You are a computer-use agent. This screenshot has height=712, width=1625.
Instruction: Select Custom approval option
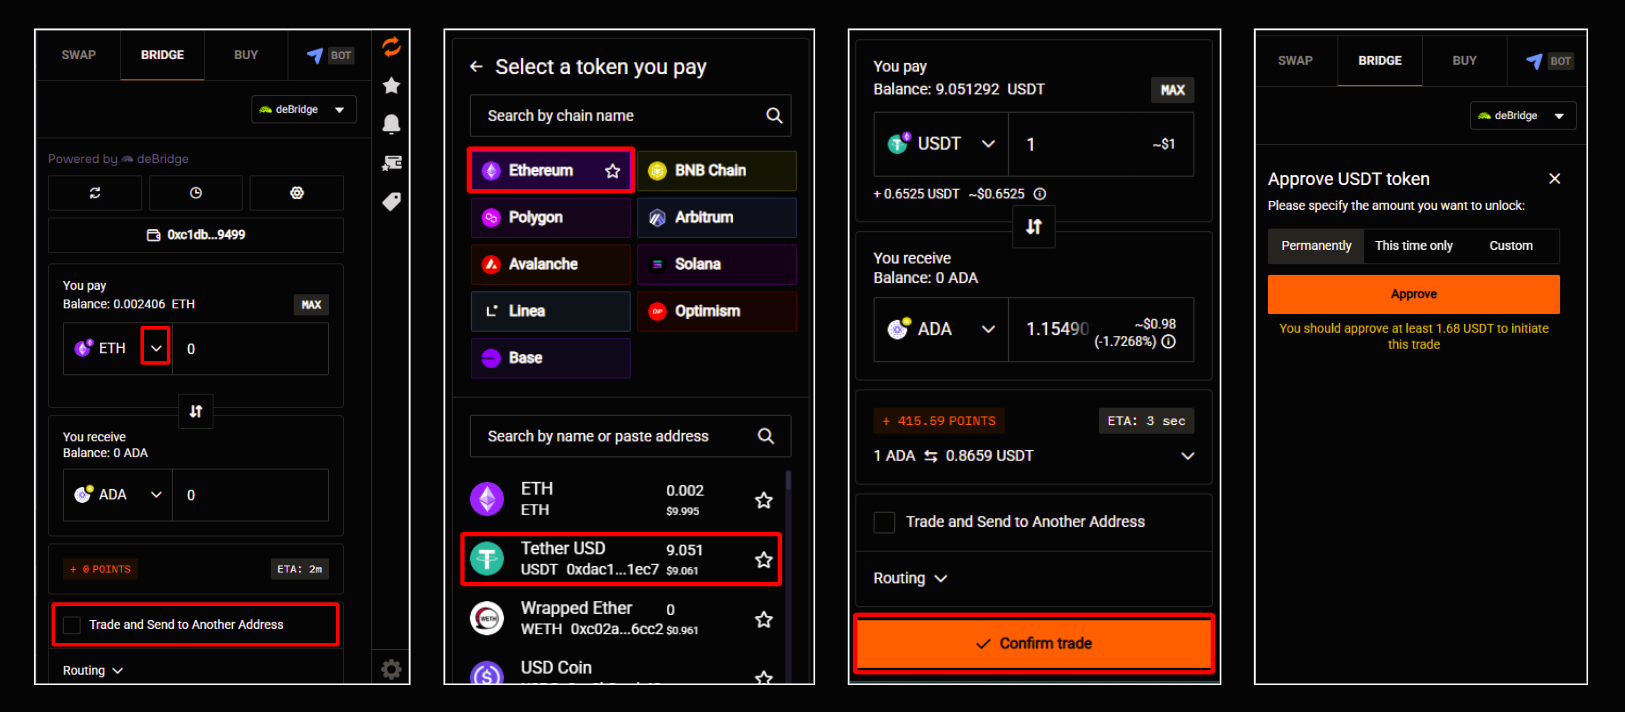pos(1510,246)
